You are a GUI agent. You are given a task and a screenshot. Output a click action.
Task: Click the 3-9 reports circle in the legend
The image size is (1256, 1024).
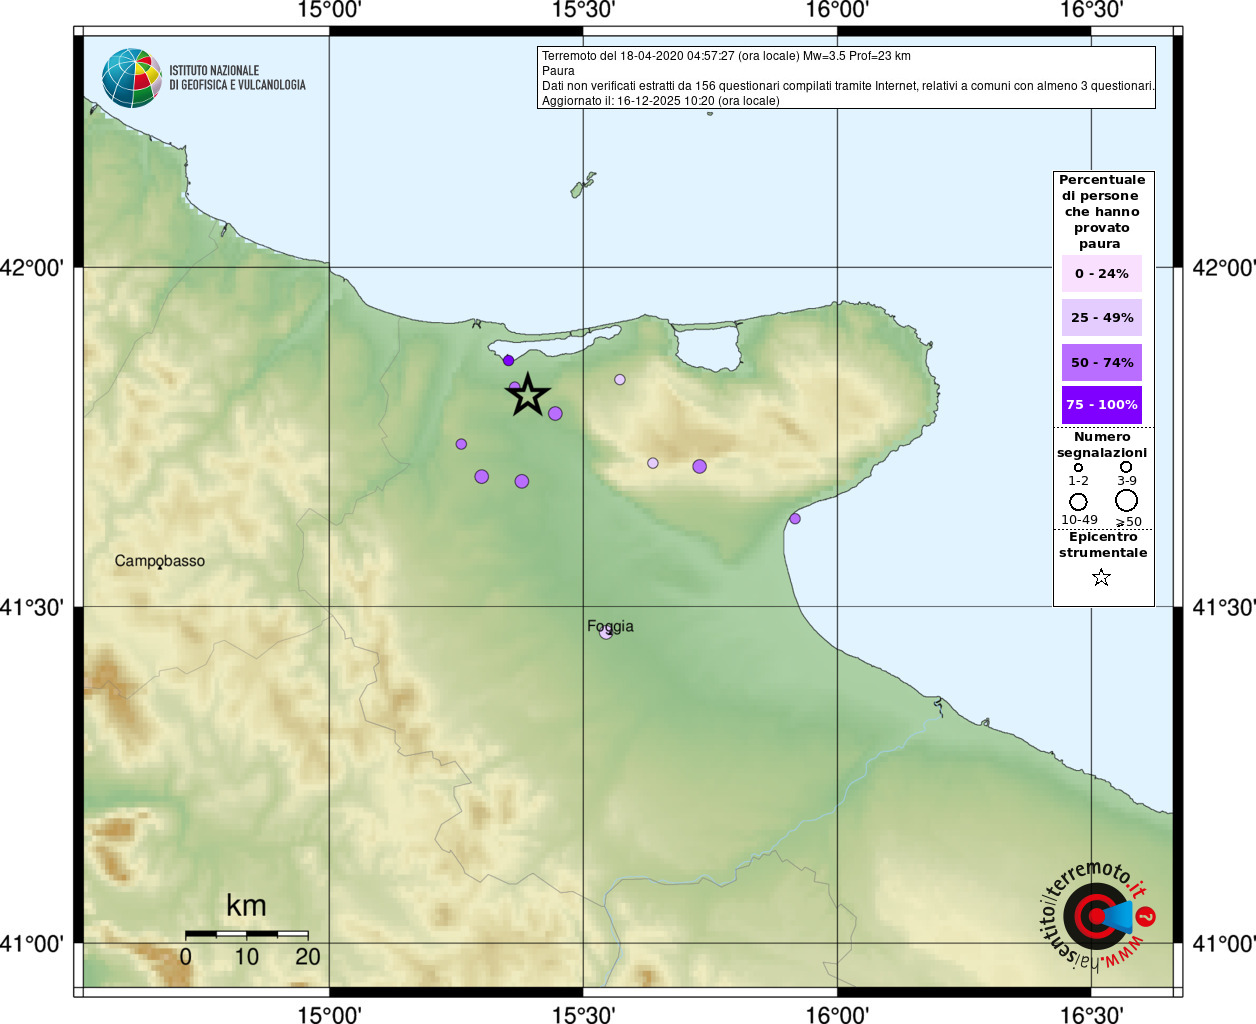coord(1126,466)
